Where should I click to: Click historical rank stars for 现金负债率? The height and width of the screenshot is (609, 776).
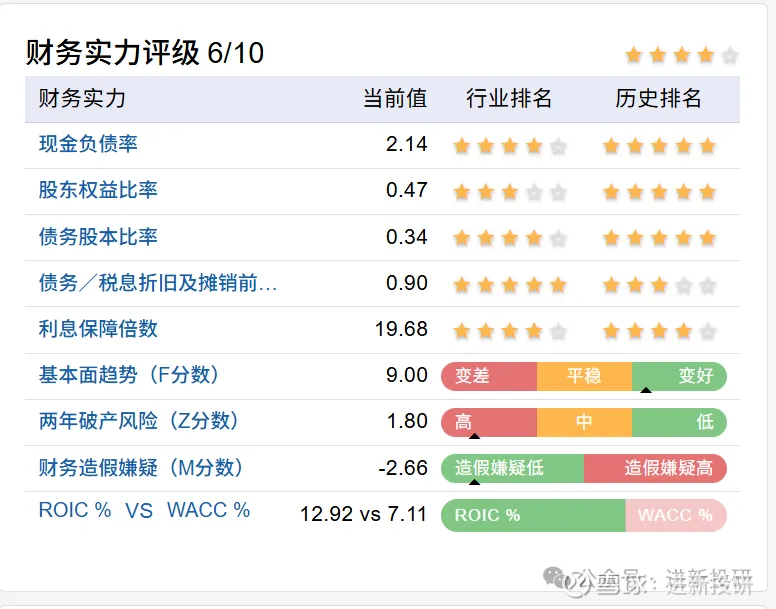pos(659,146)
